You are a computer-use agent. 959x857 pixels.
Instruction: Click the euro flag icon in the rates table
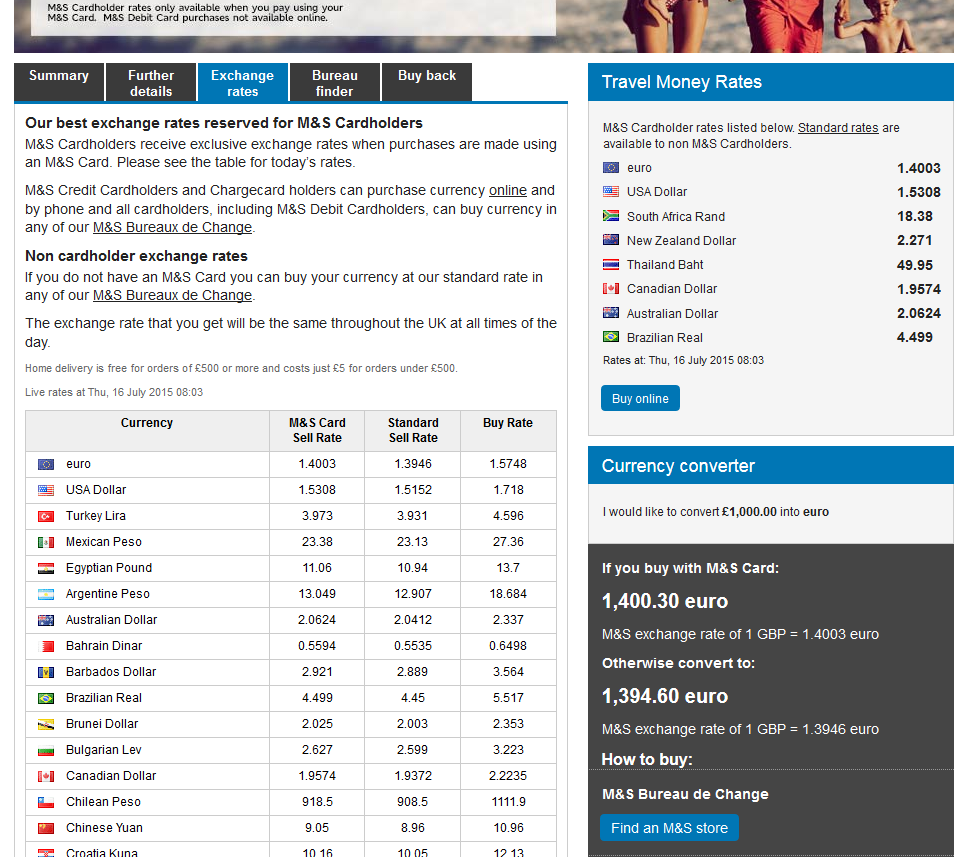pos(46,465)
